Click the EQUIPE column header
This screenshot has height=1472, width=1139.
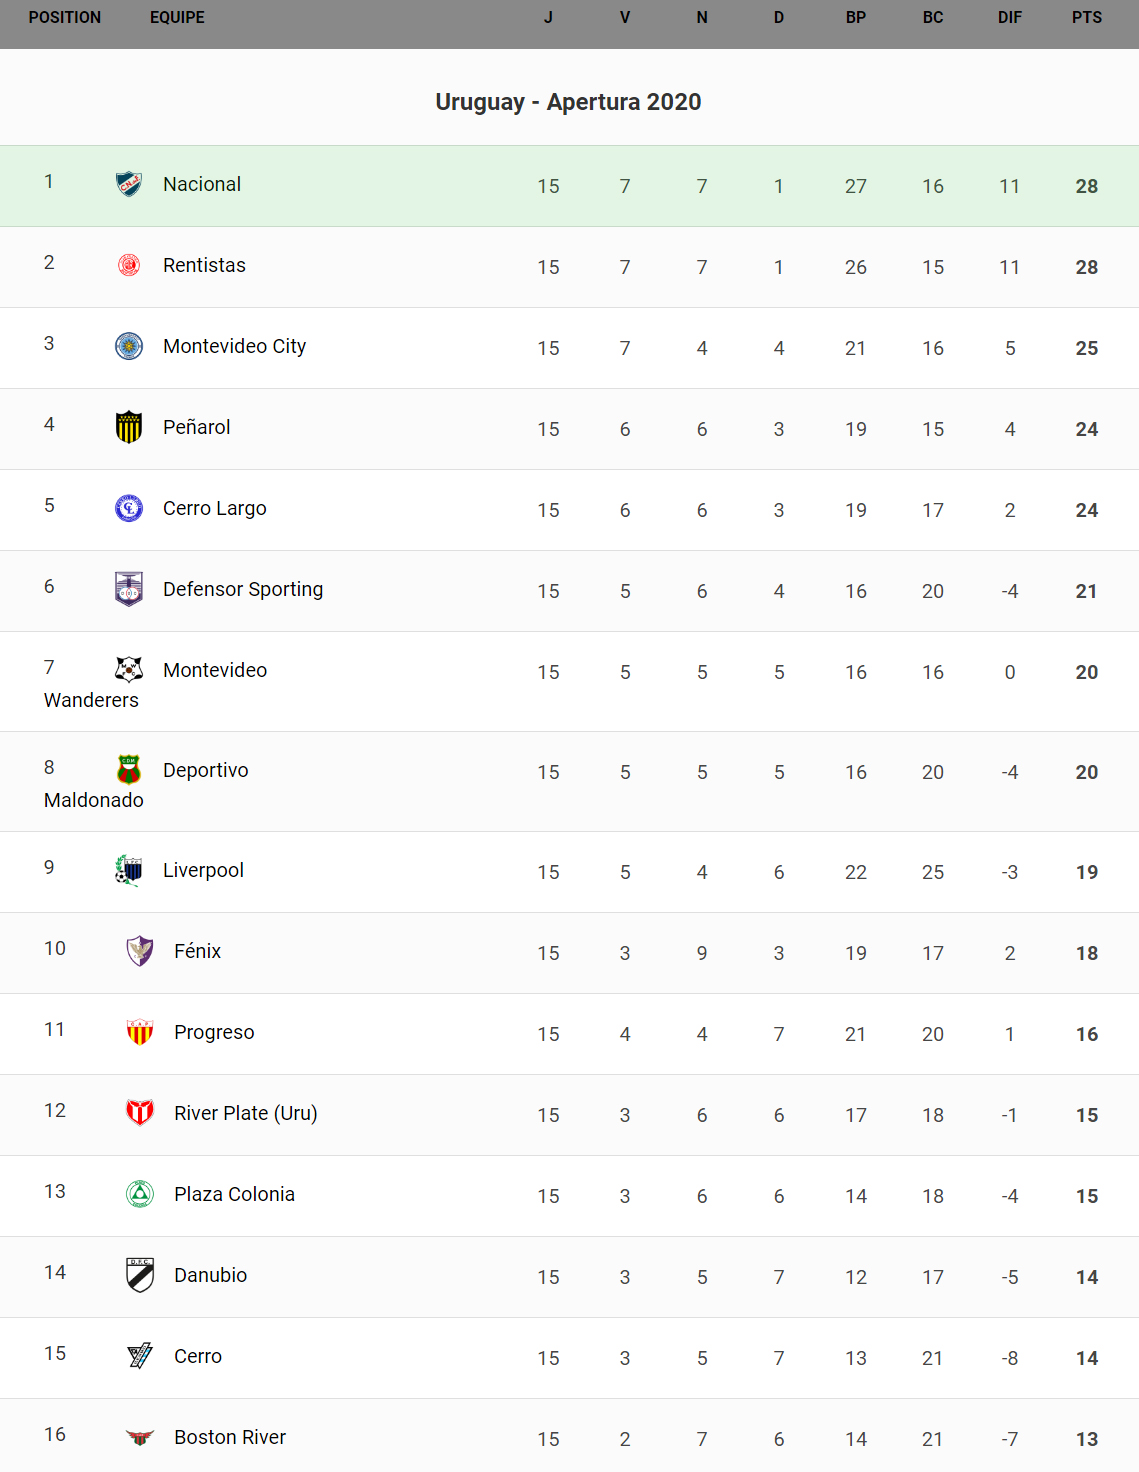click(x=177, y=18)
